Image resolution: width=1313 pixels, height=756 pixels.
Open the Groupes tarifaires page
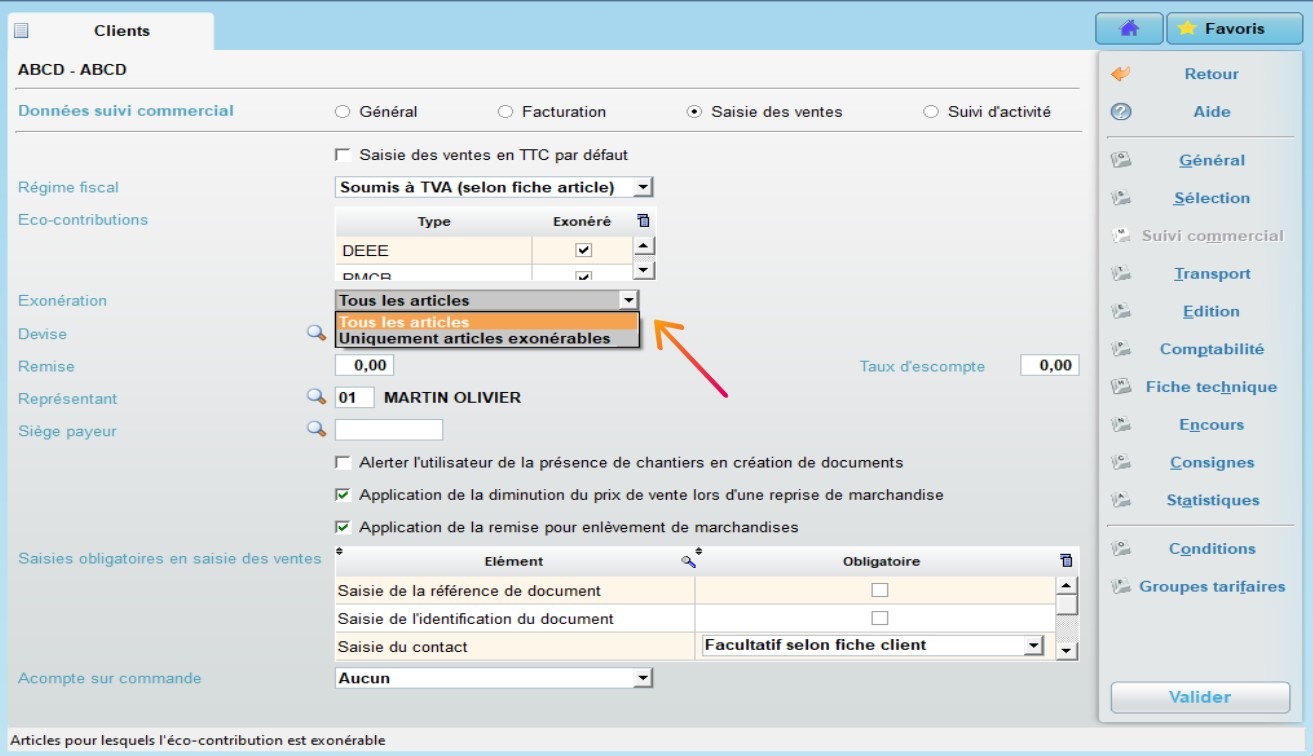click(1211, 587)
